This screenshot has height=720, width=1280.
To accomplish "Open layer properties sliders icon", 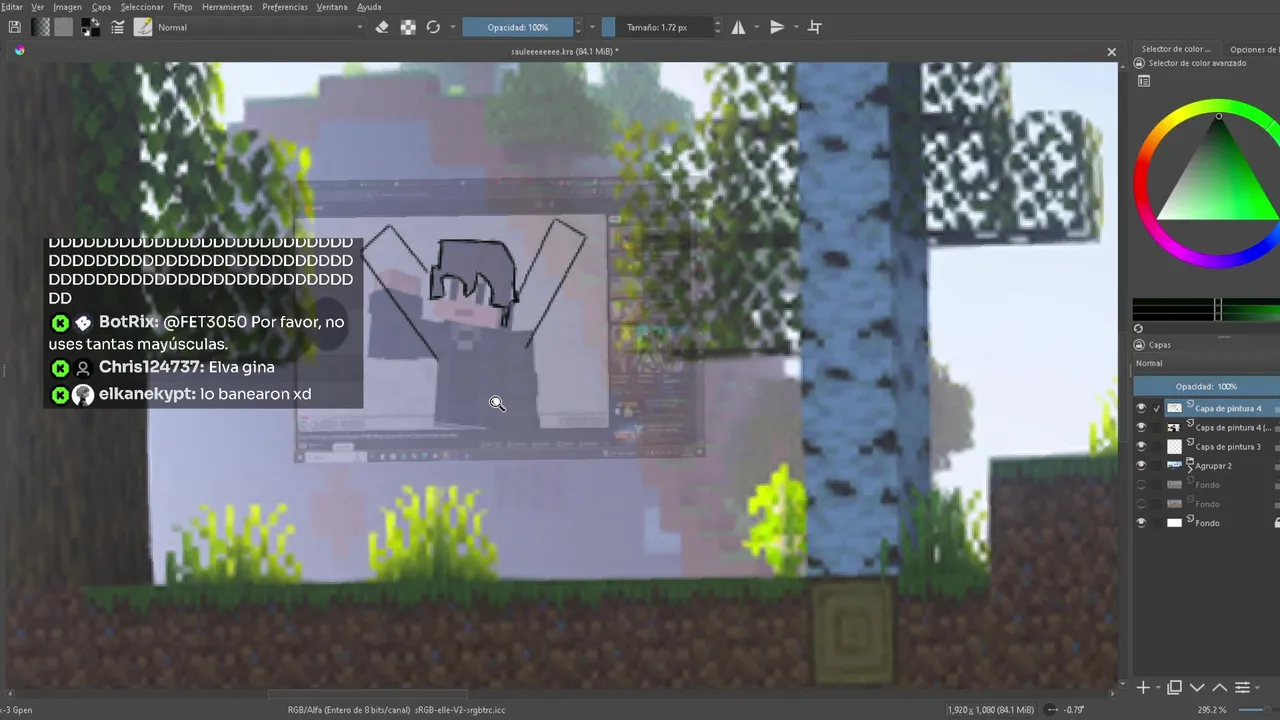I will [x=1242, y=687].
